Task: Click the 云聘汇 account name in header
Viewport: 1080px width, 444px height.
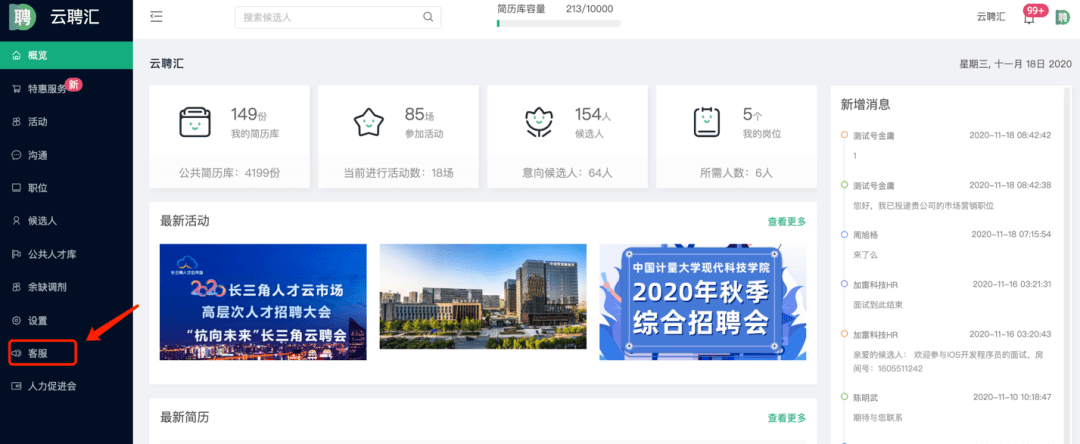Action: click(990, 17)
